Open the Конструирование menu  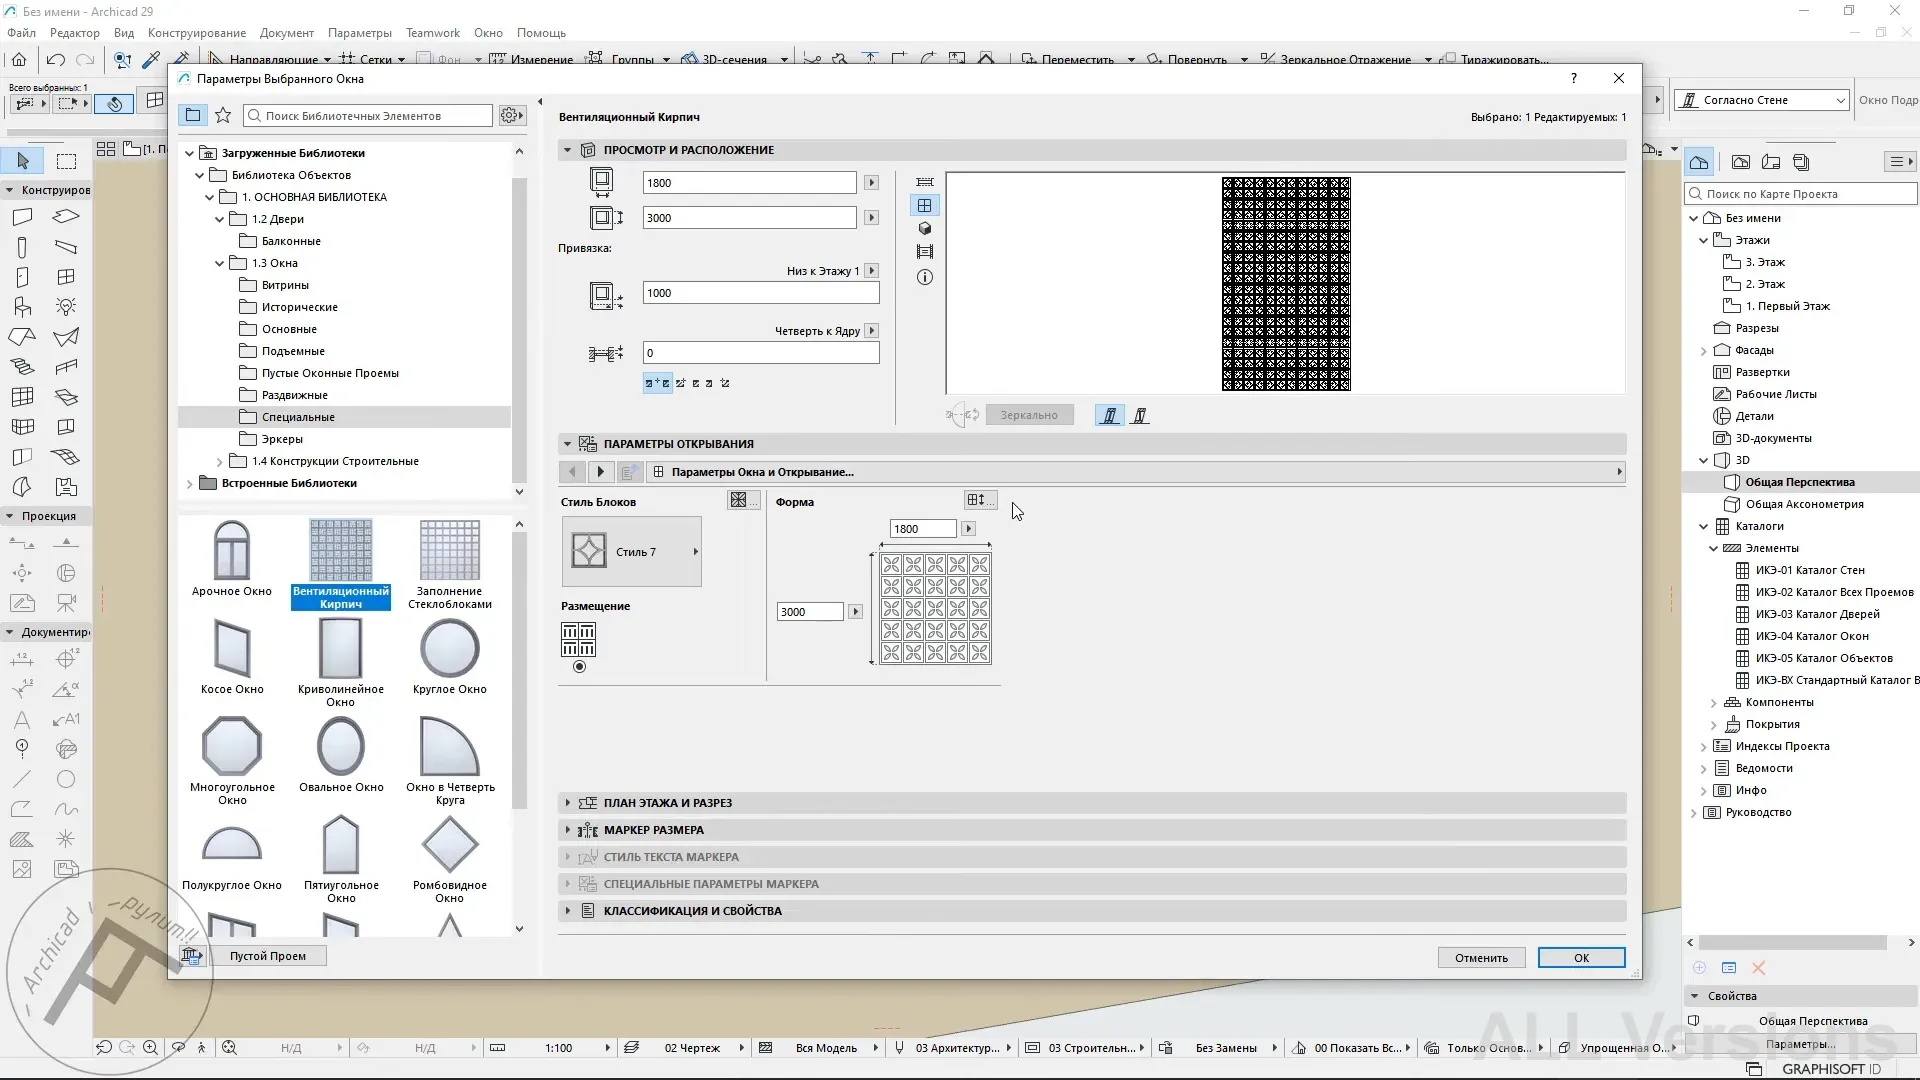pos(197,33)
